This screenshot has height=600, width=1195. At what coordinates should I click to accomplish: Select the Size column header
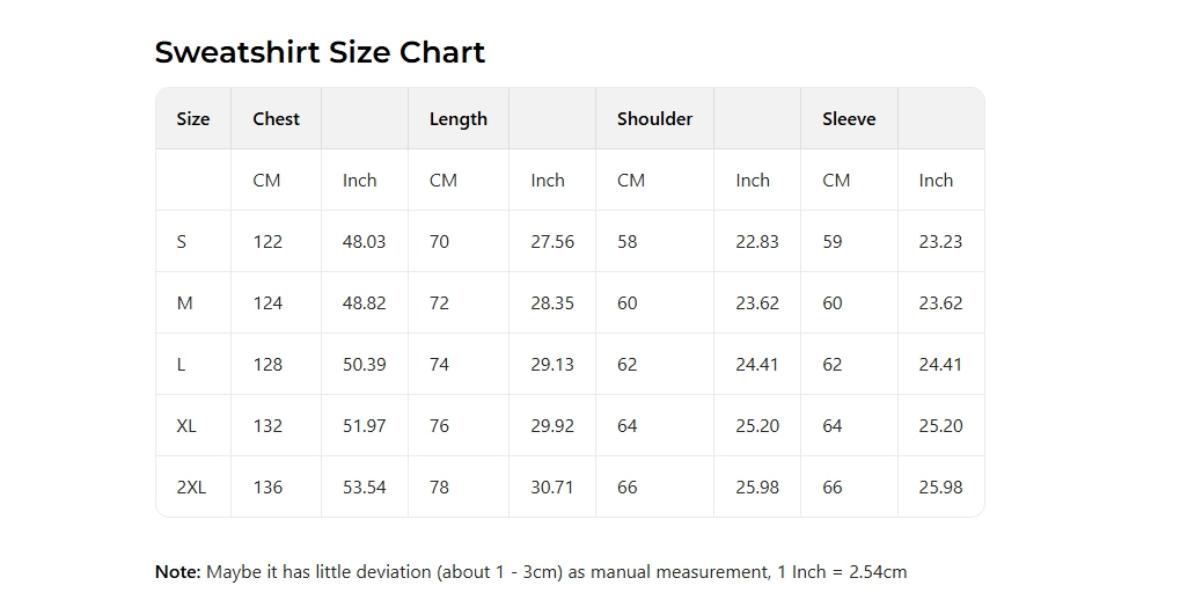(x=193, y=119)
